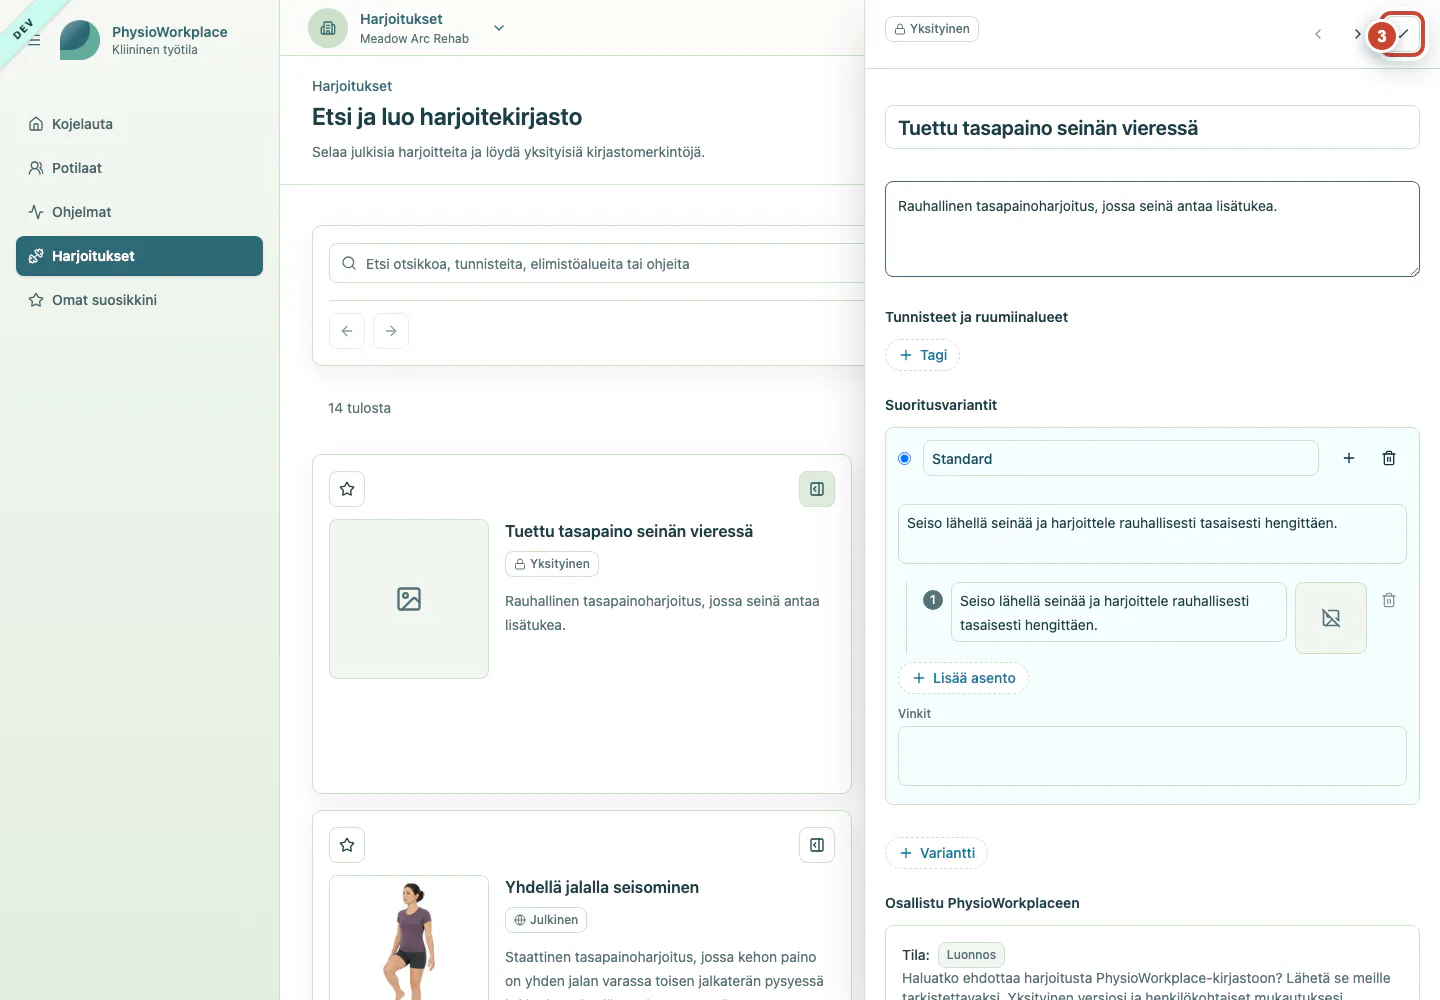The width and height of the screenshot is (1440, 1000).
Task: Click the edit pencil icon in detail panel
Action: pyautogui.click(x=1403, y=34)
